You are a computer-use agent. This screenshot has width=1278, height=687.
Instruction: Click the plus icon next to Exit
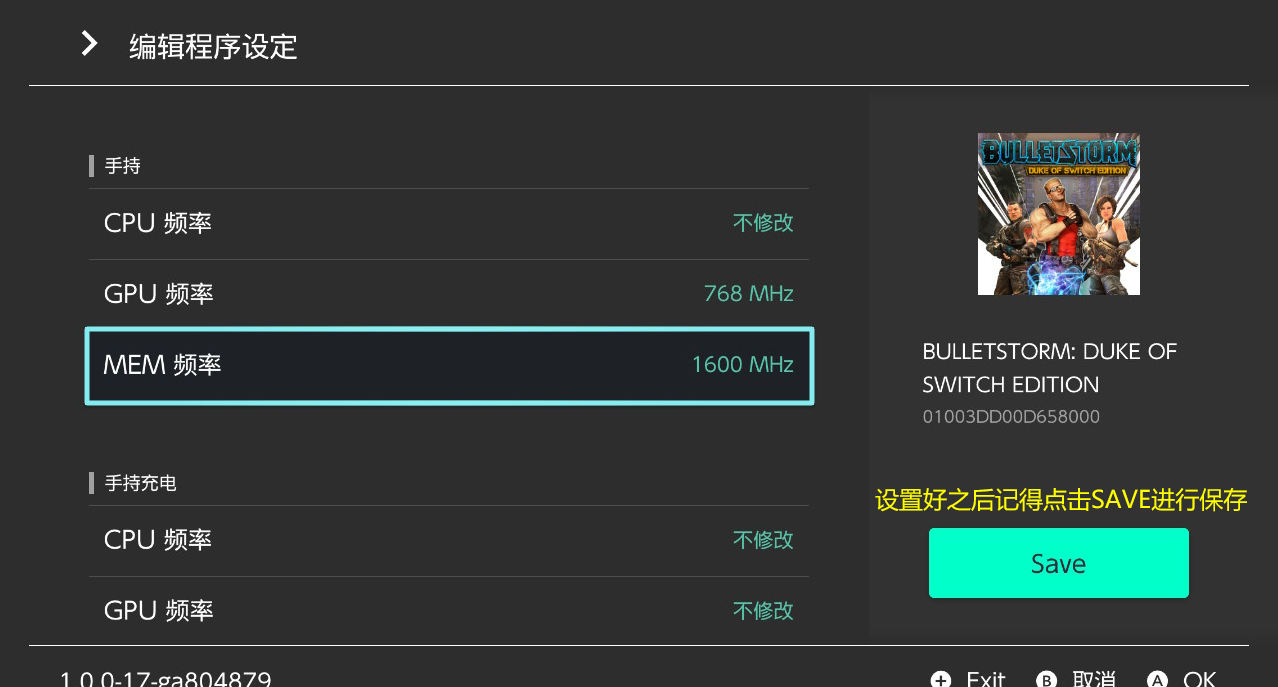(941, 680)
